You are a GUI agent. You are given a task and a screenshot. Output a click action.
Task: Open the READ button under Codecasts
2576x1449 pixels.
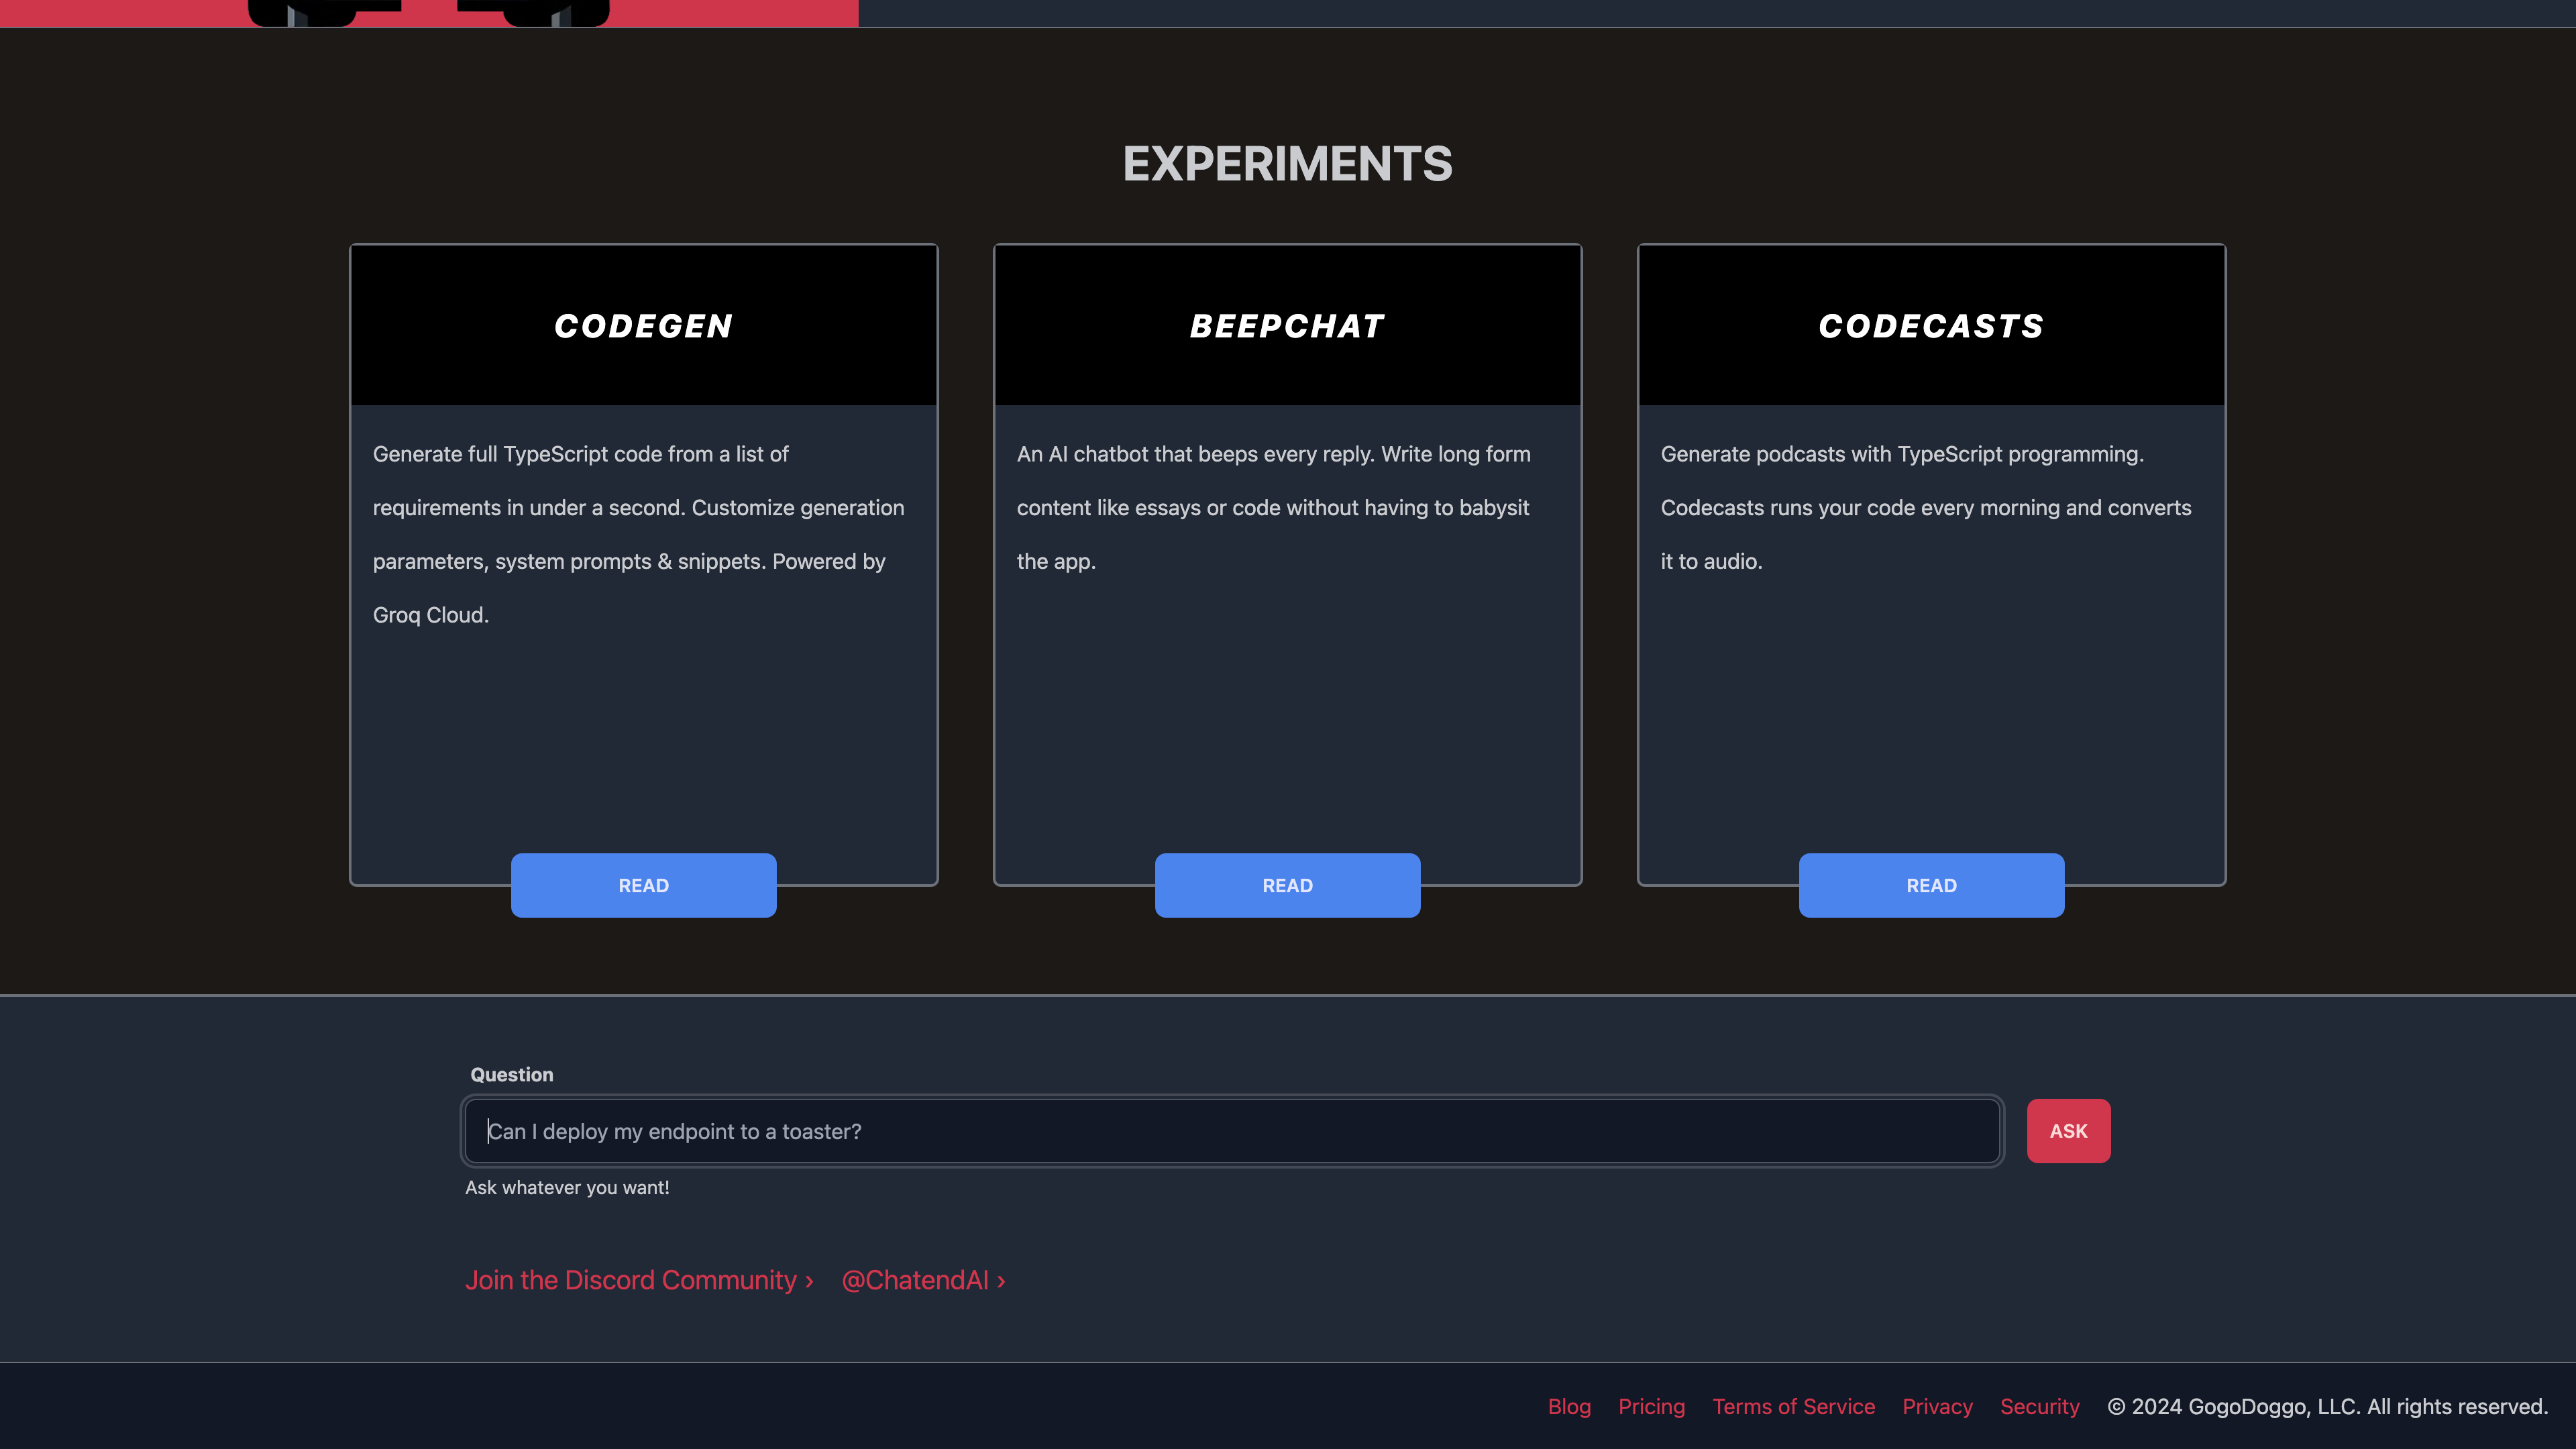coord(1931,885)
